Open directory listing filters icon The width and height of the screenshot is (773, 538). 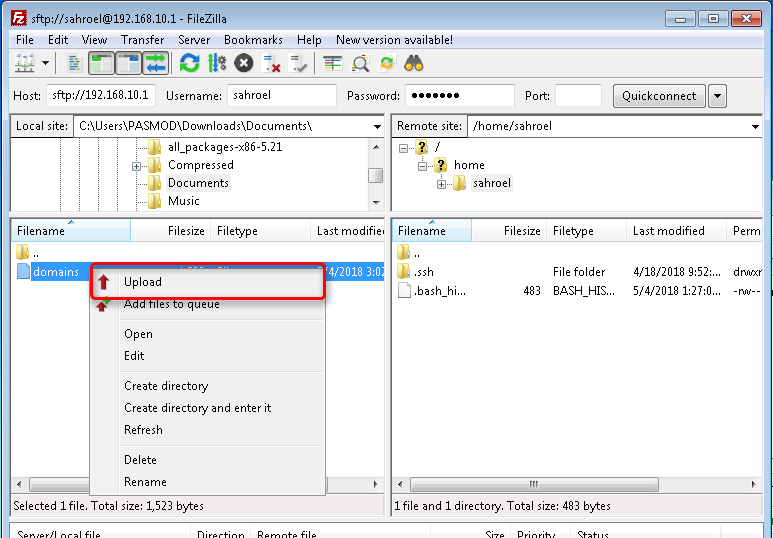[x=333, y=63]
